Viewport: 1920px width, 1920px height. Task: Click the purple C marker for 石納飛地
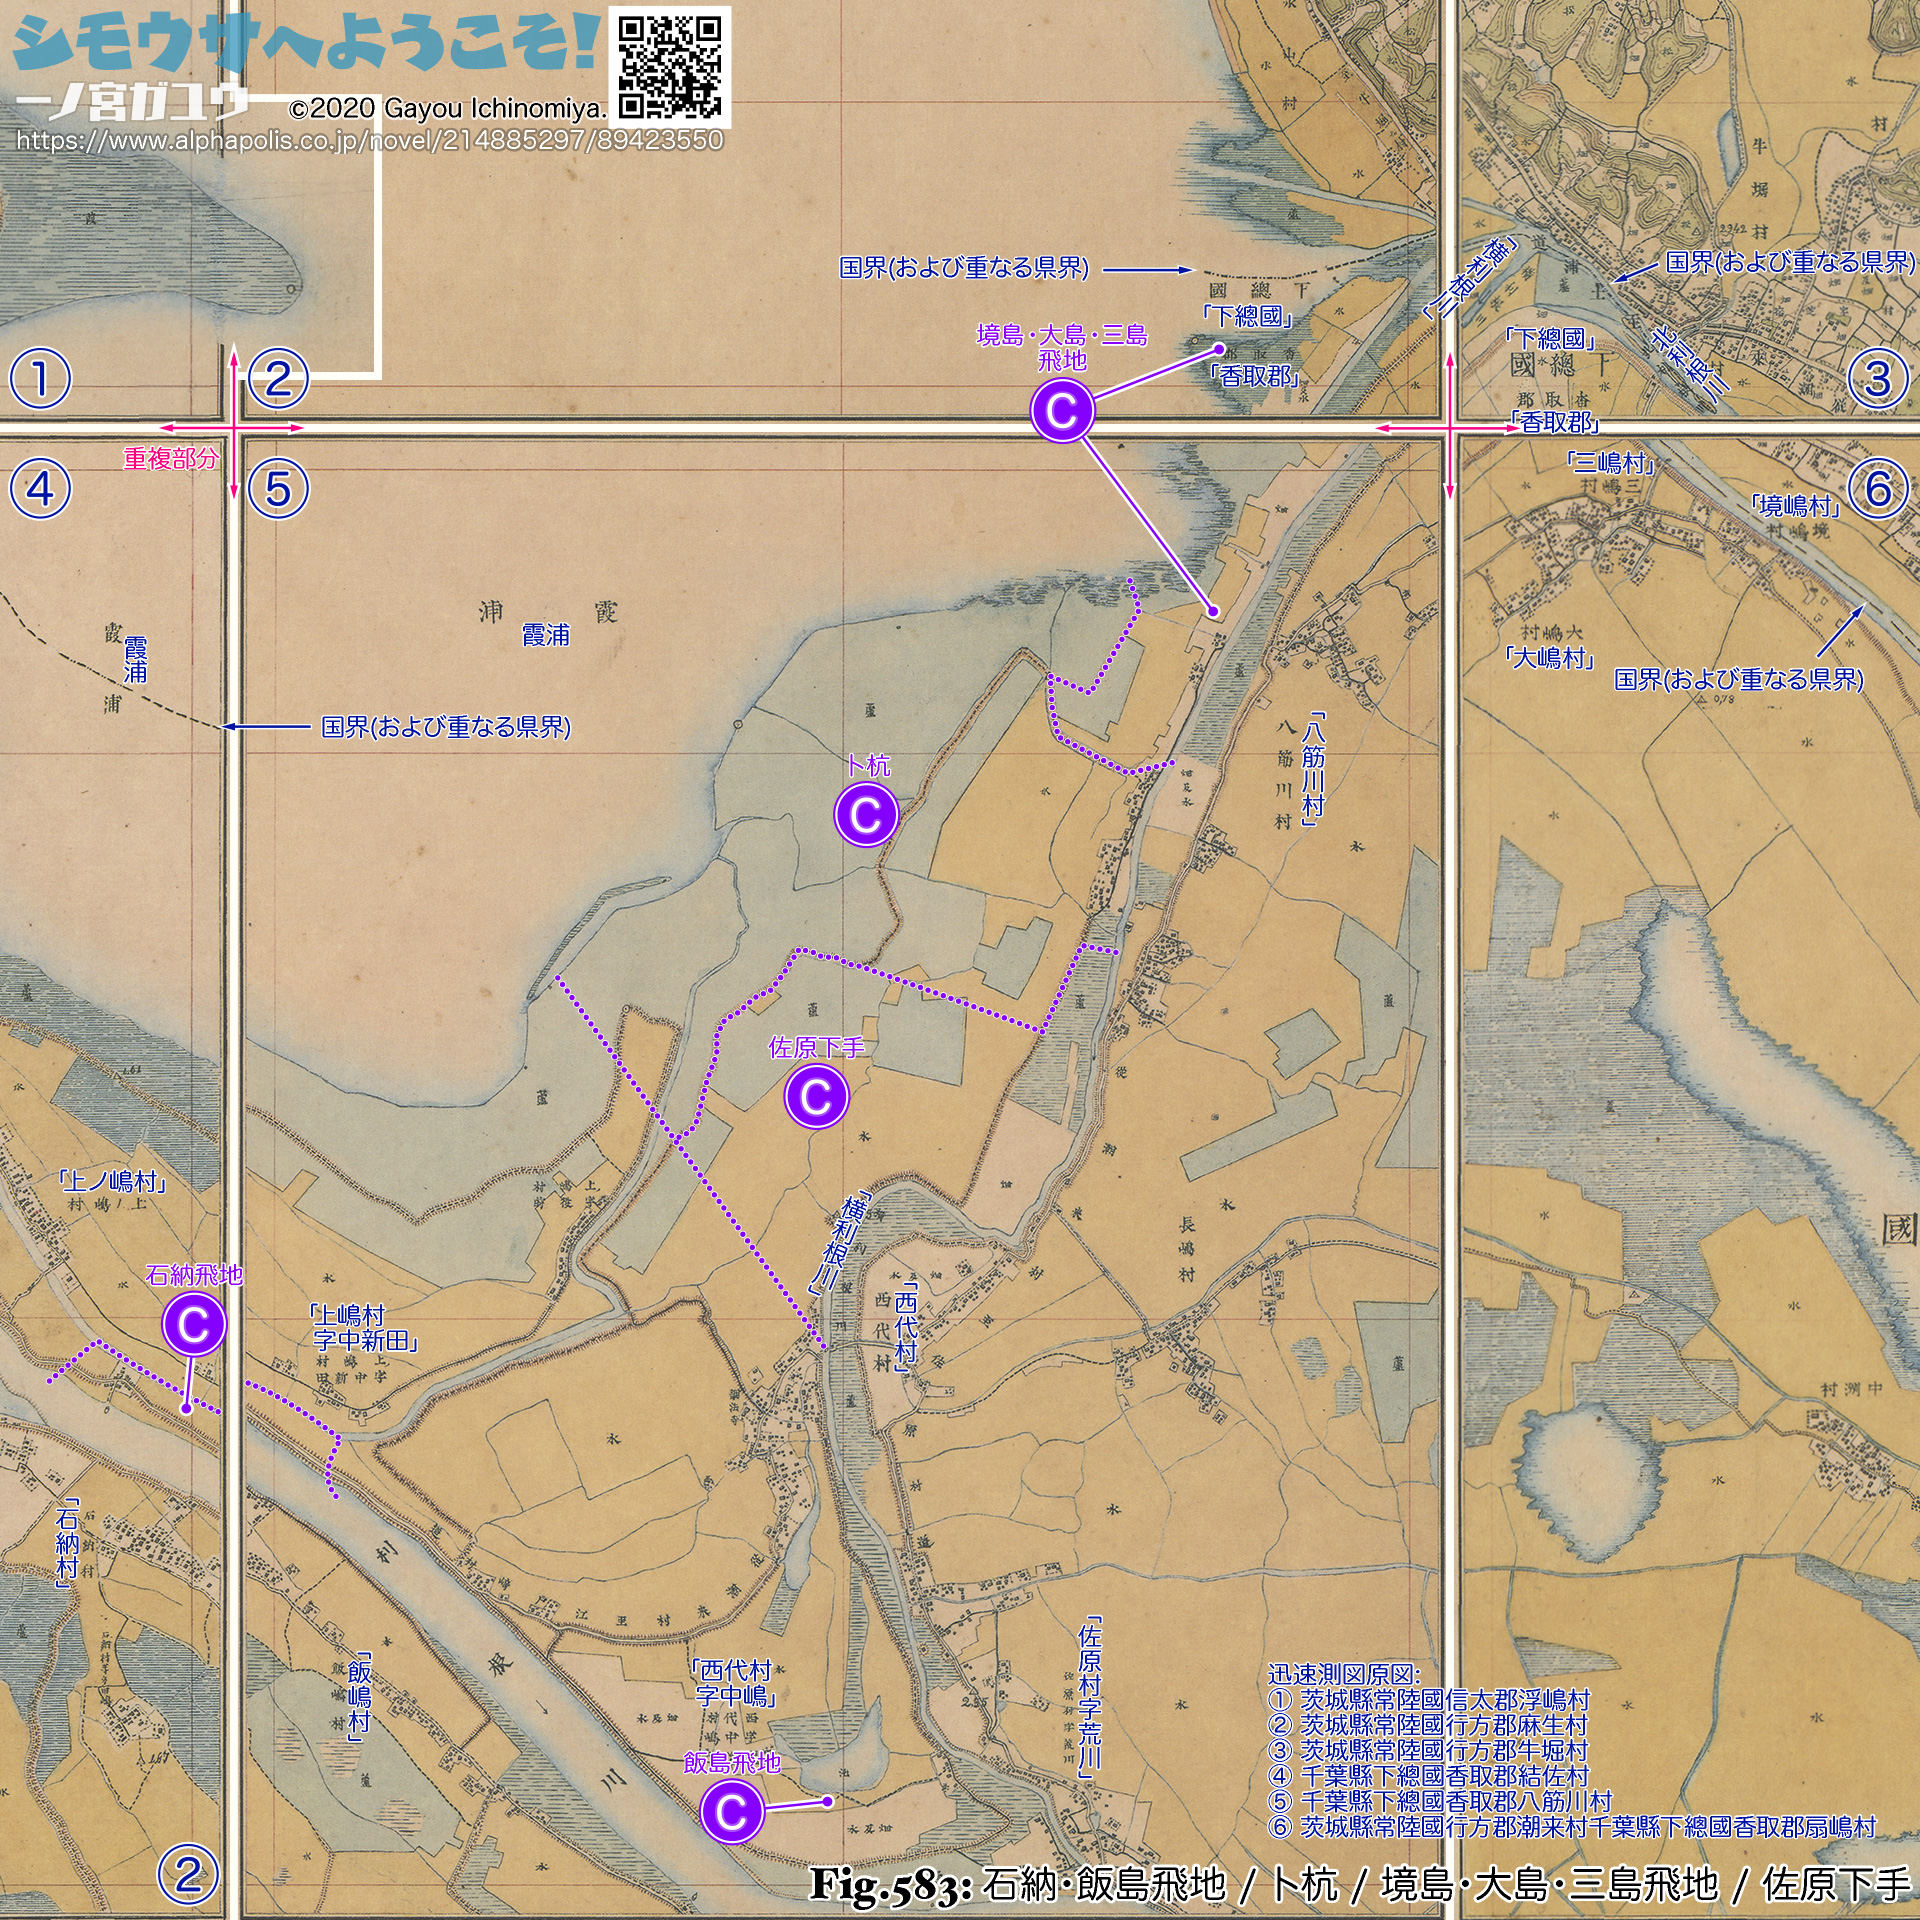coord(193,1324)
